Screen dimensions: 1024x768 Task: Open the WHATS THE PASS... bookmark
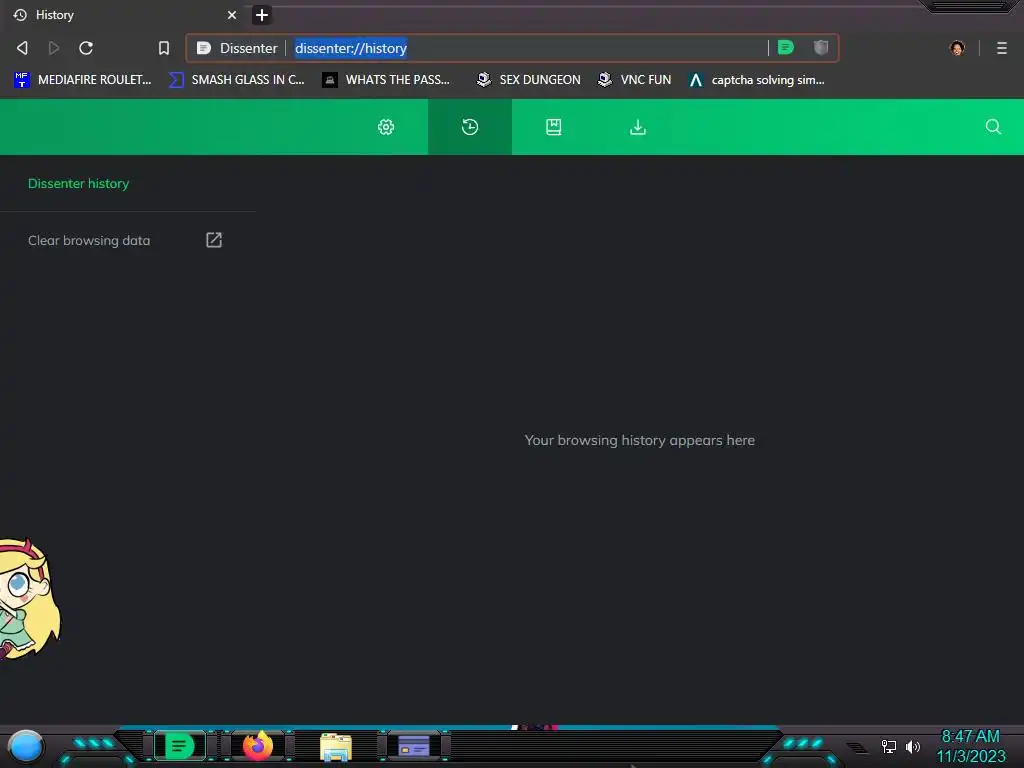tap(386, 80)
